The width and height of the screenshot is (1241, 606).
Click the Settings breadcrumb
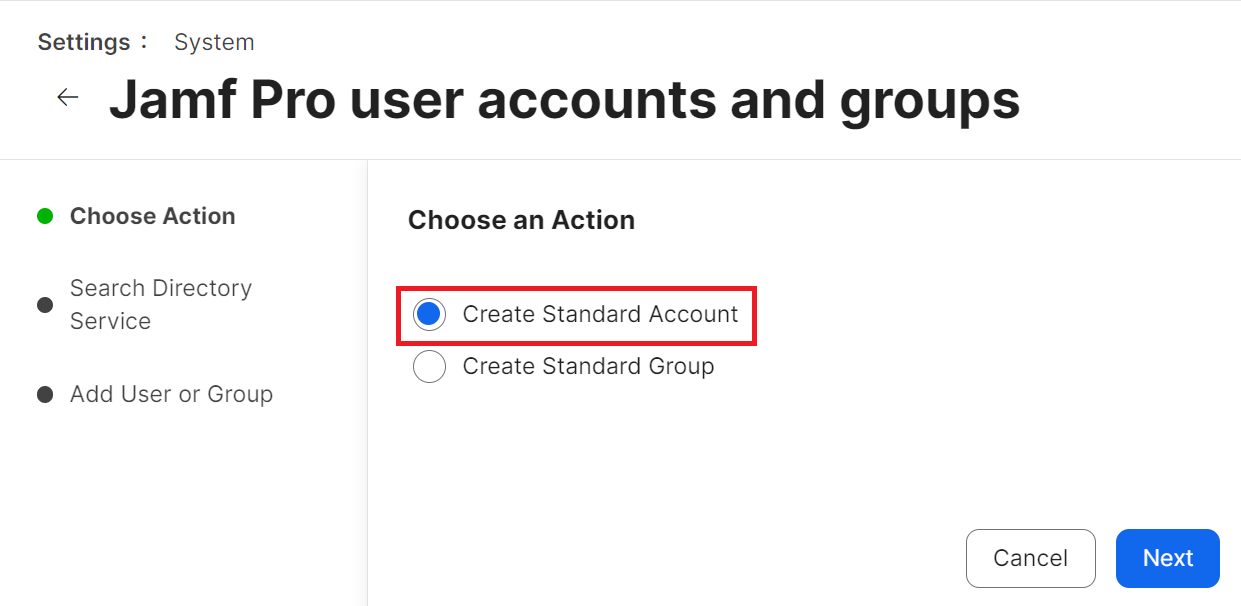pos(84,42)
